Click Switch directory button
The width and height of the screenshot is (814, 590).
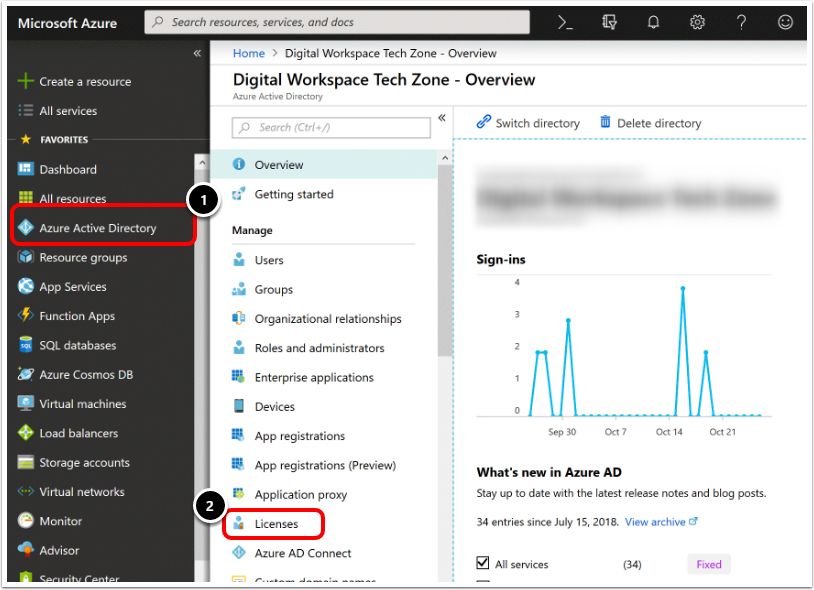(528, 123)
